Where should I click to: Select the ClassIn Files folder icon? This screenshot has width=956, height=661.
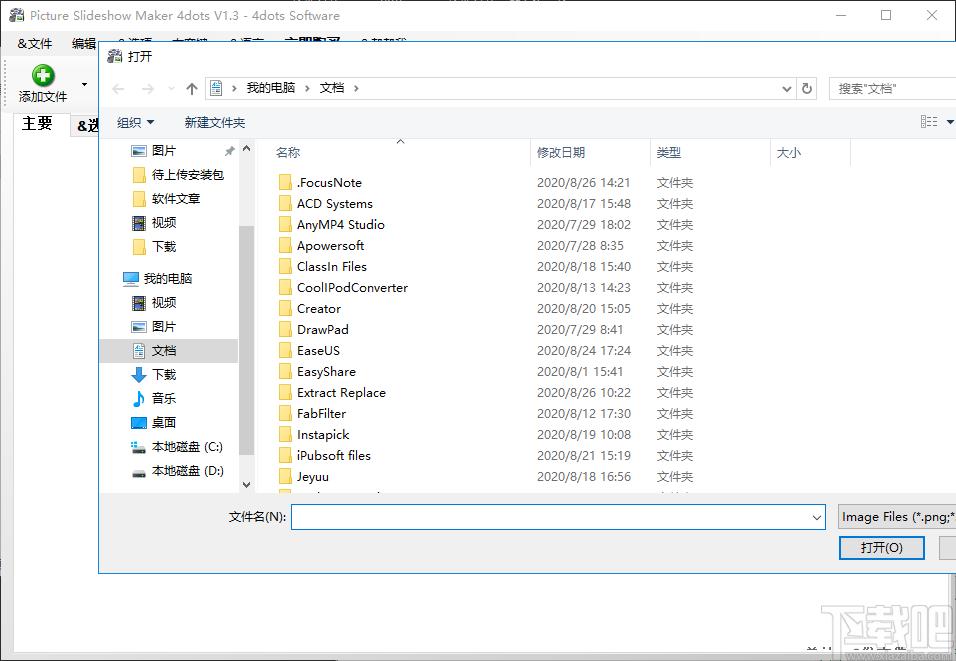(285, 266)
